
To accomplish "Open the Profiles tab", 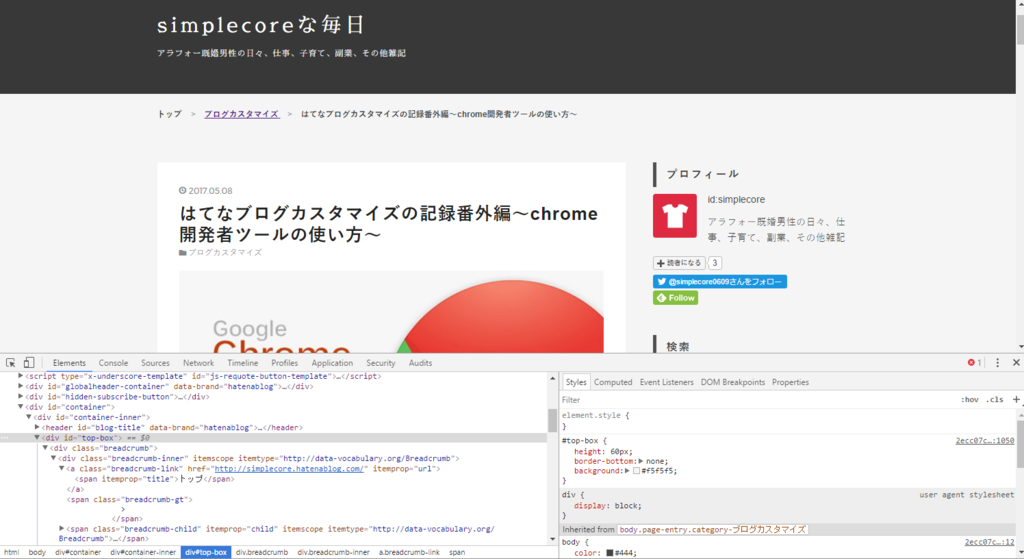I will (x=284, y=363).
